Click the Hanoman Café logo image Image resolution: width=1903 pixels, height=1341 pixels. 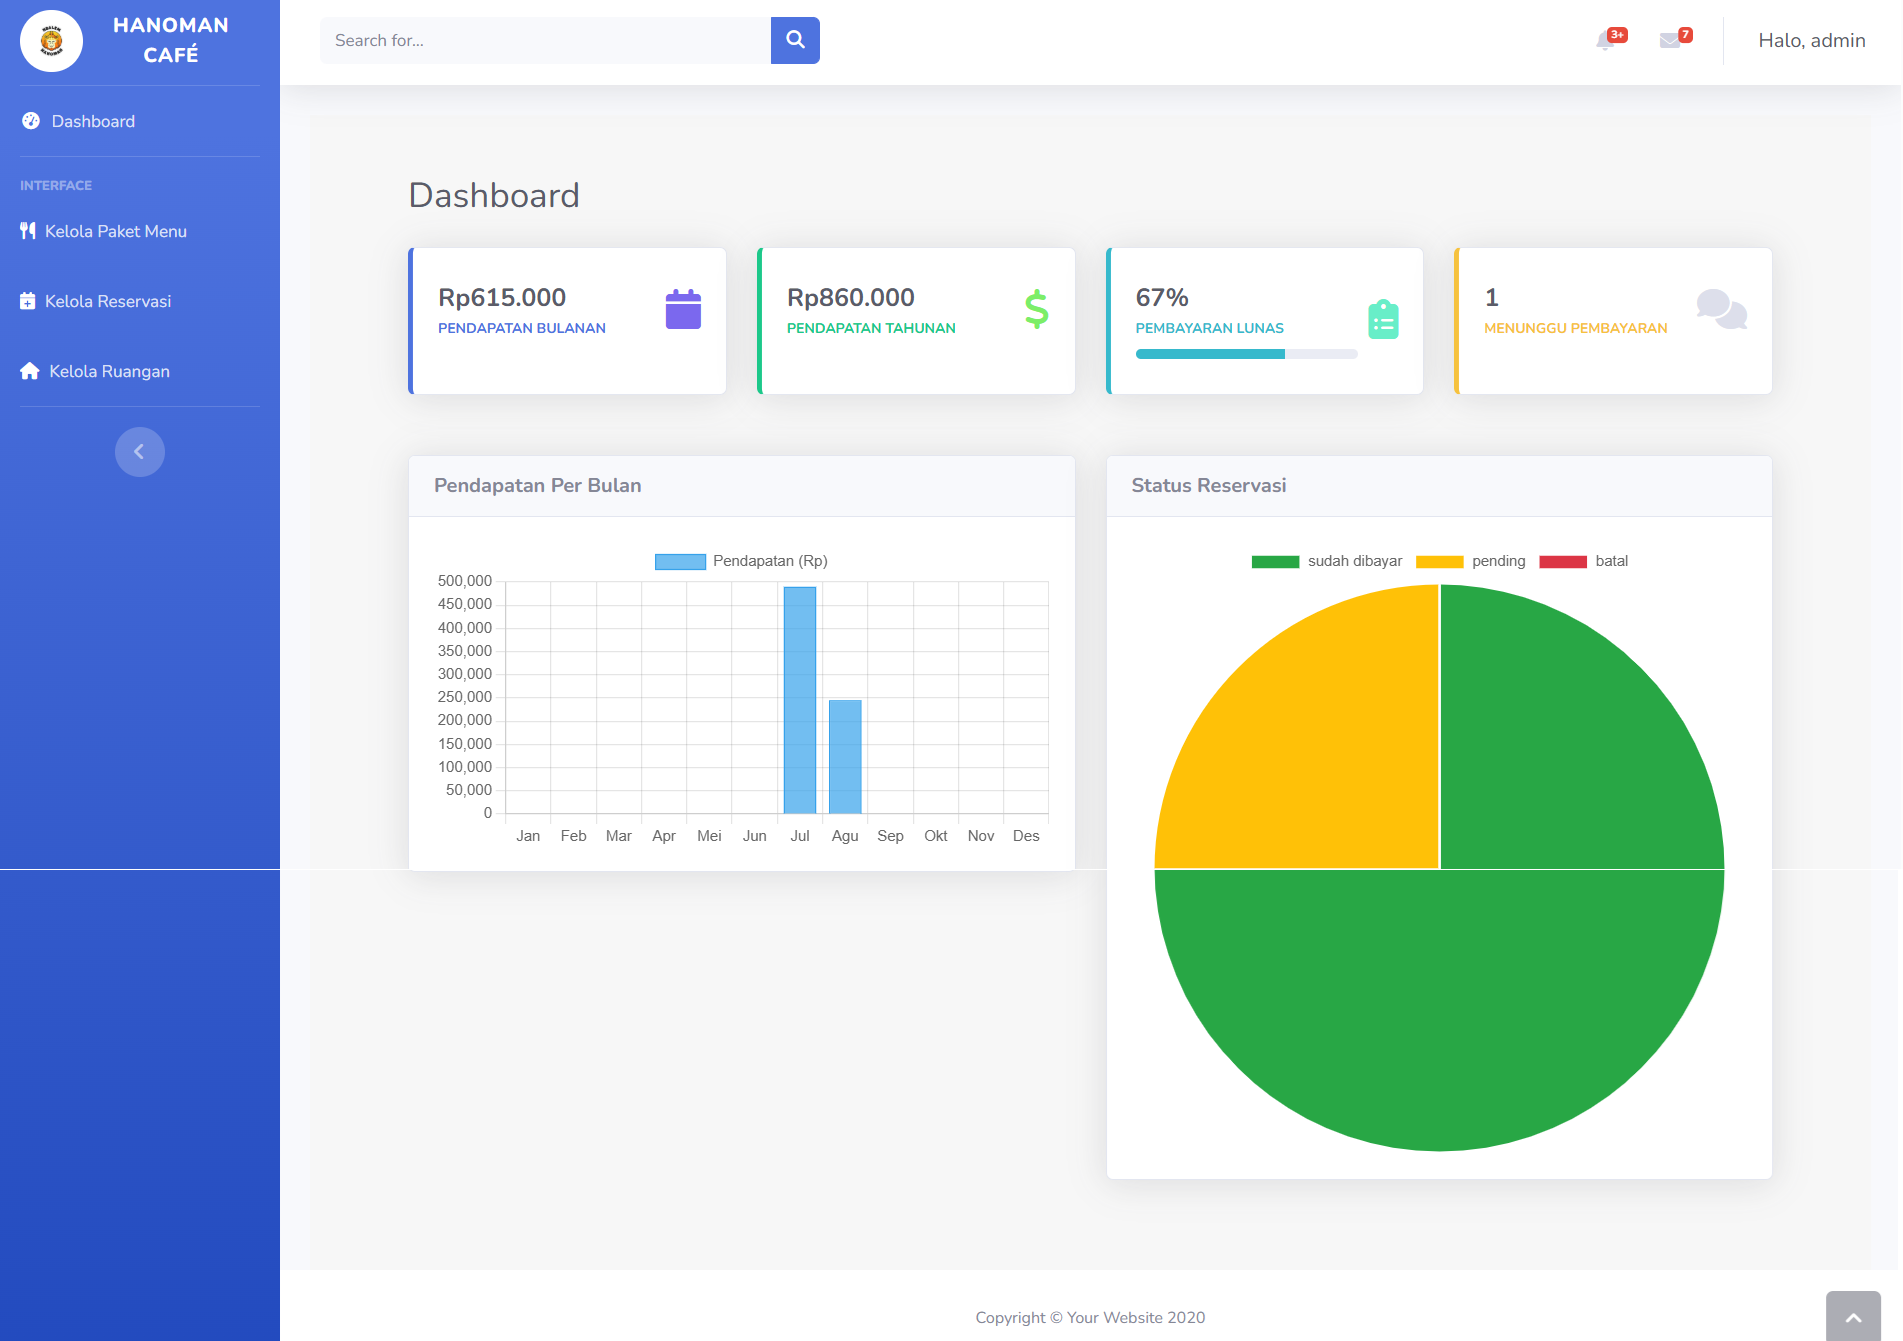coord(51,41)
